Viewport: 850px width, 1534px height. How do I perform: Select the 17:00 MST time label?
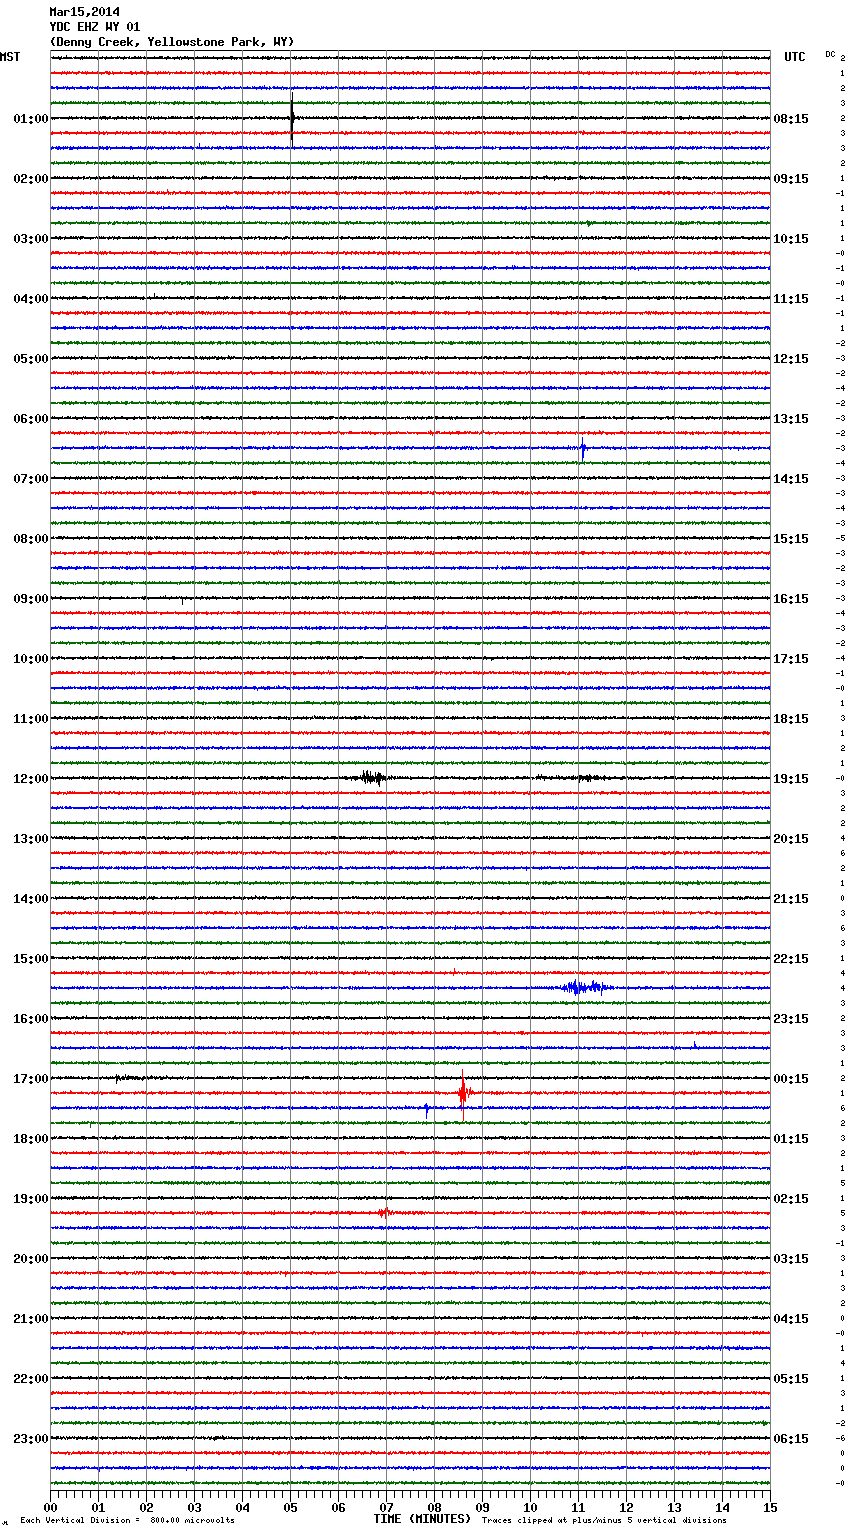point(31,1079)
